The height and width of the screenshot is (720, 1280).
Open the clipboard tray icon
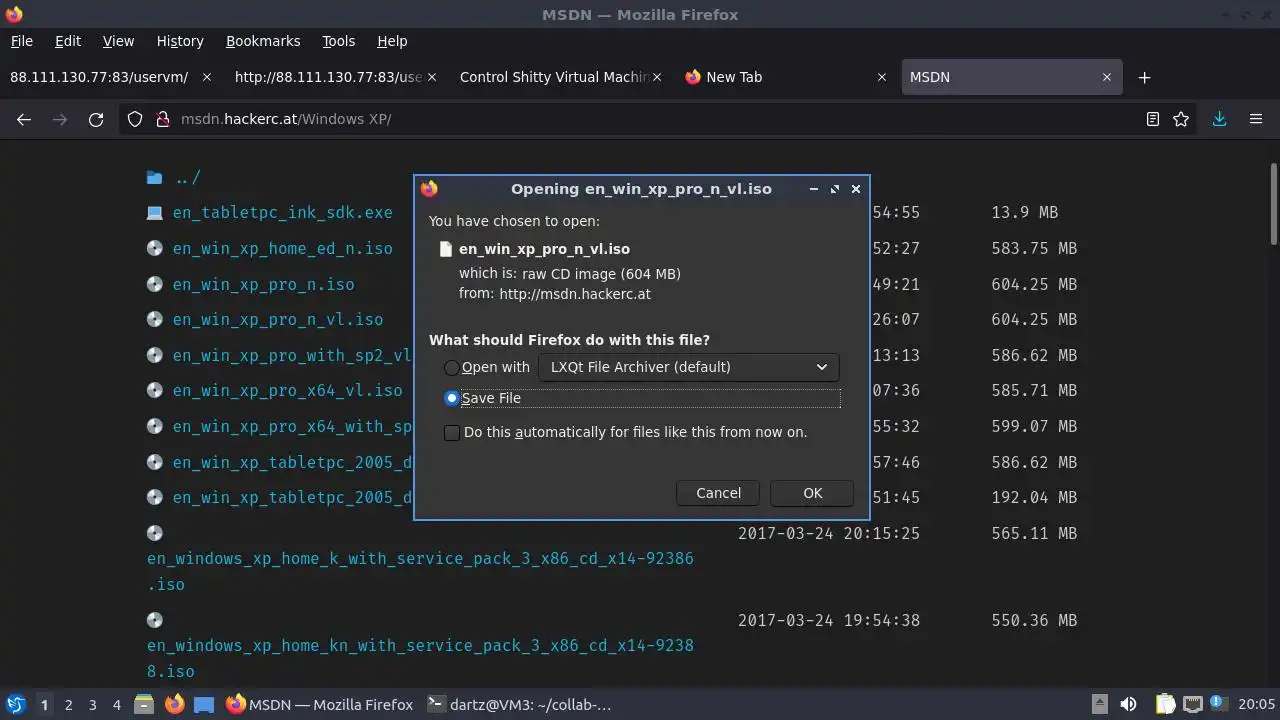[1165, 704]
